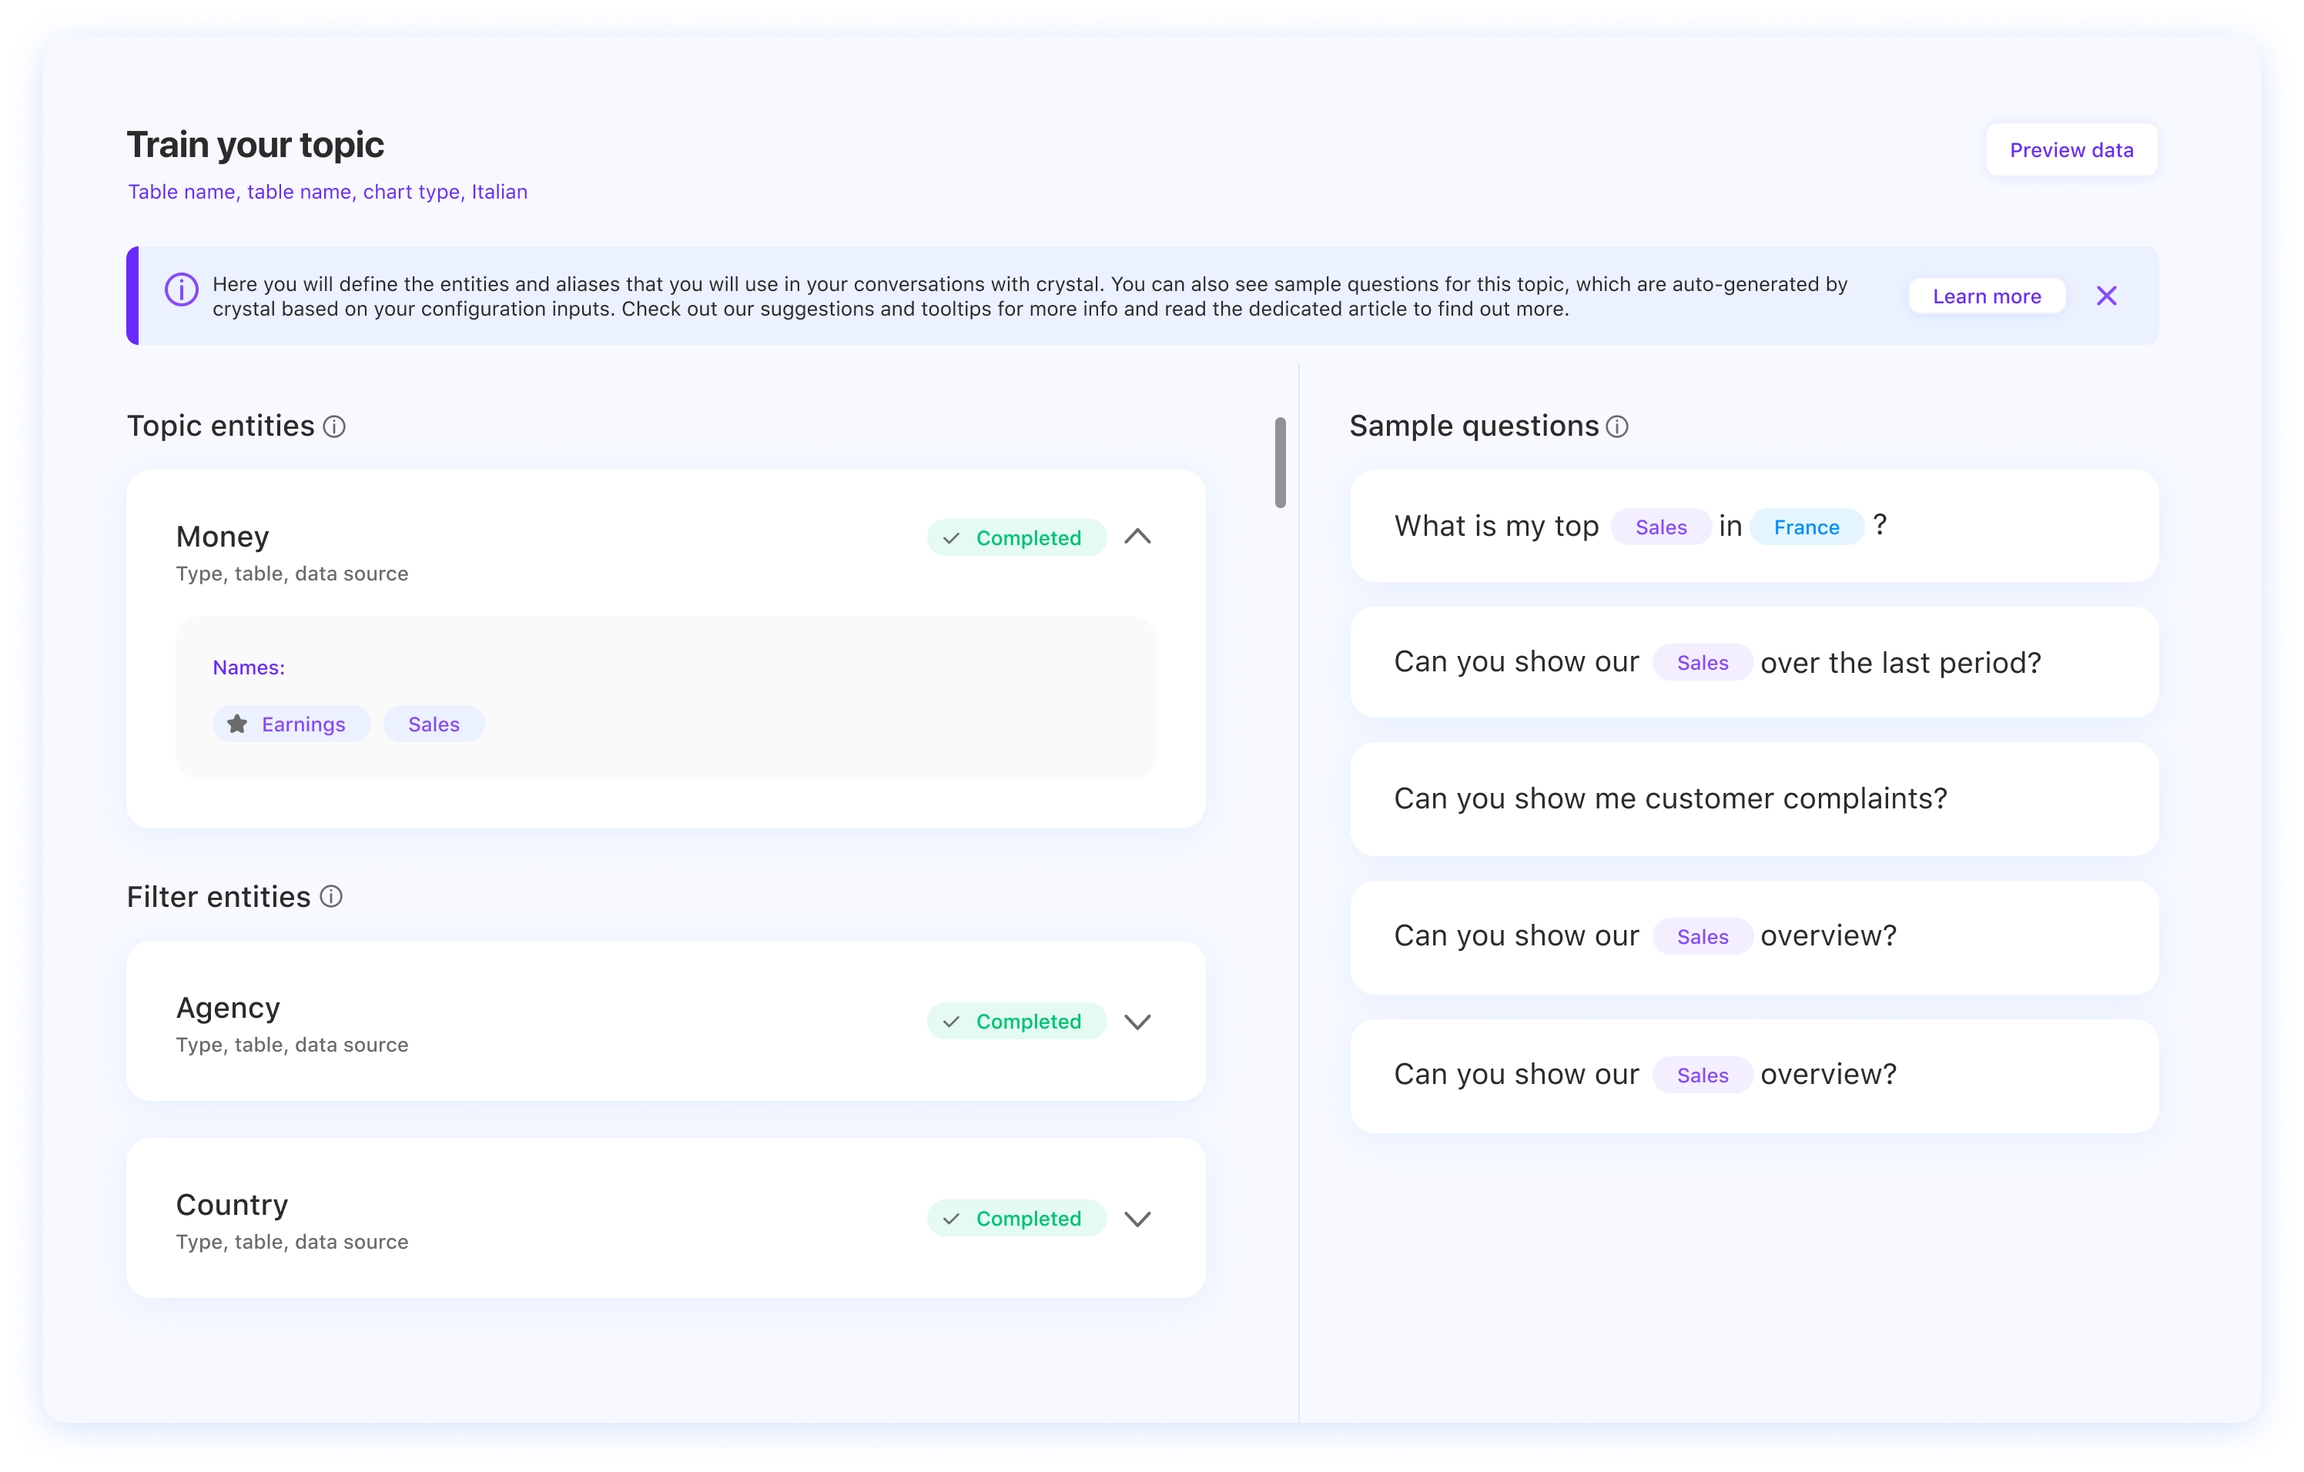Click the banner's purple info circle icon

tap(181, 291)
